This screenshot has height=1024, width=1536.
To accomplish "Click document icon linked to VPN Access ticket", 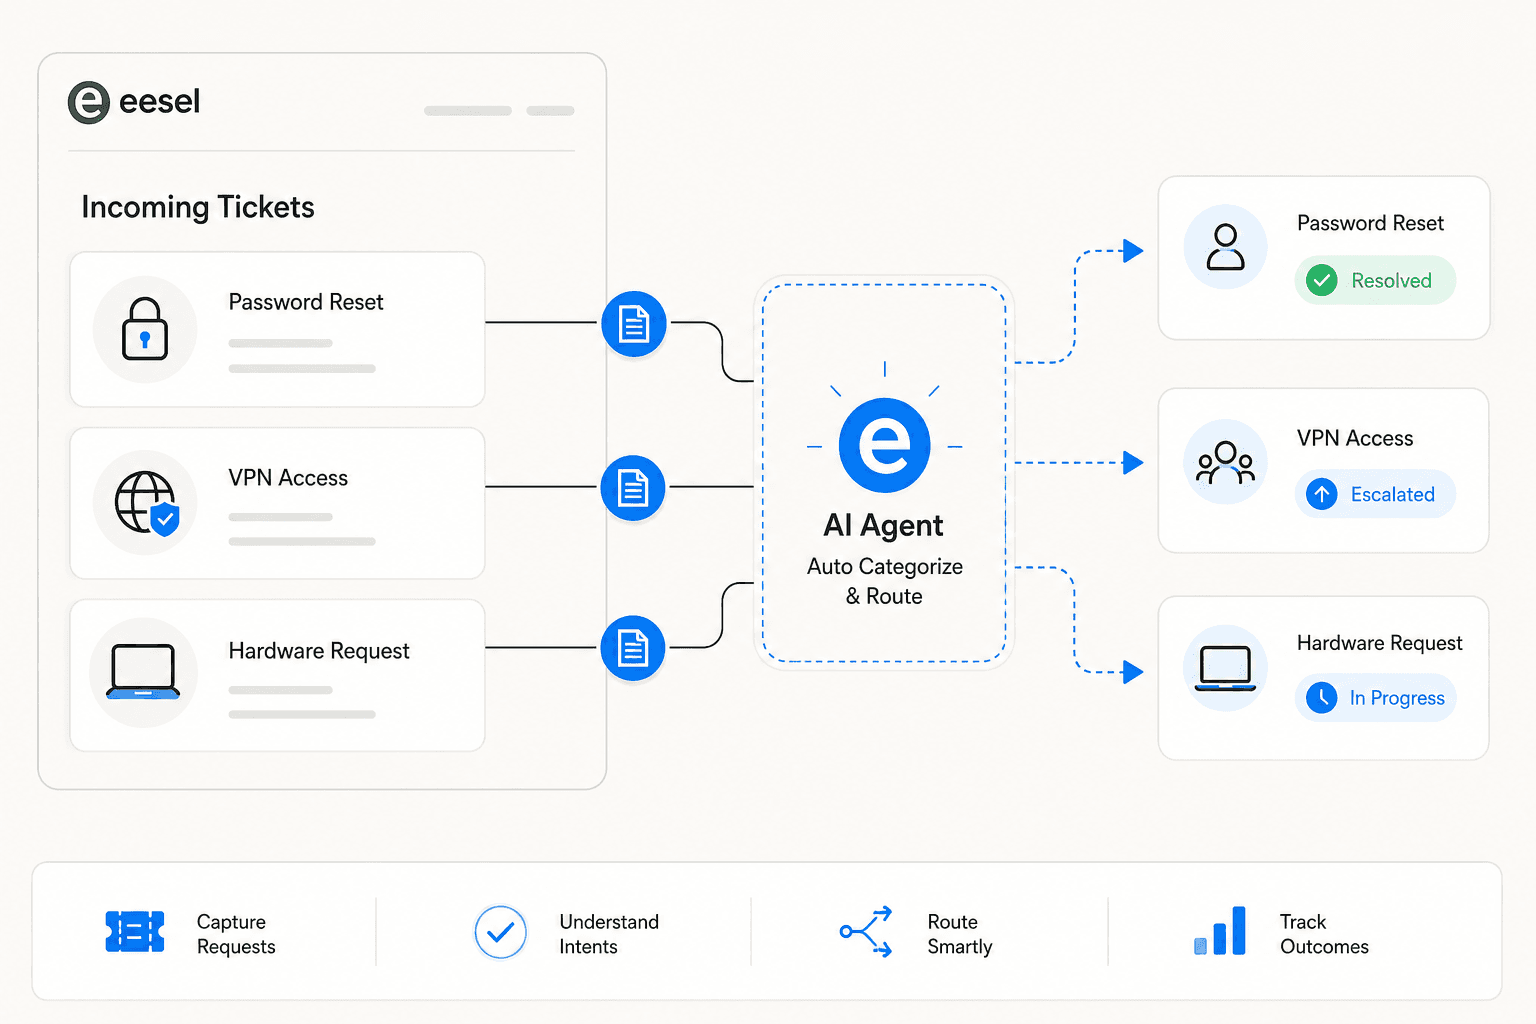I will [633, 488].
